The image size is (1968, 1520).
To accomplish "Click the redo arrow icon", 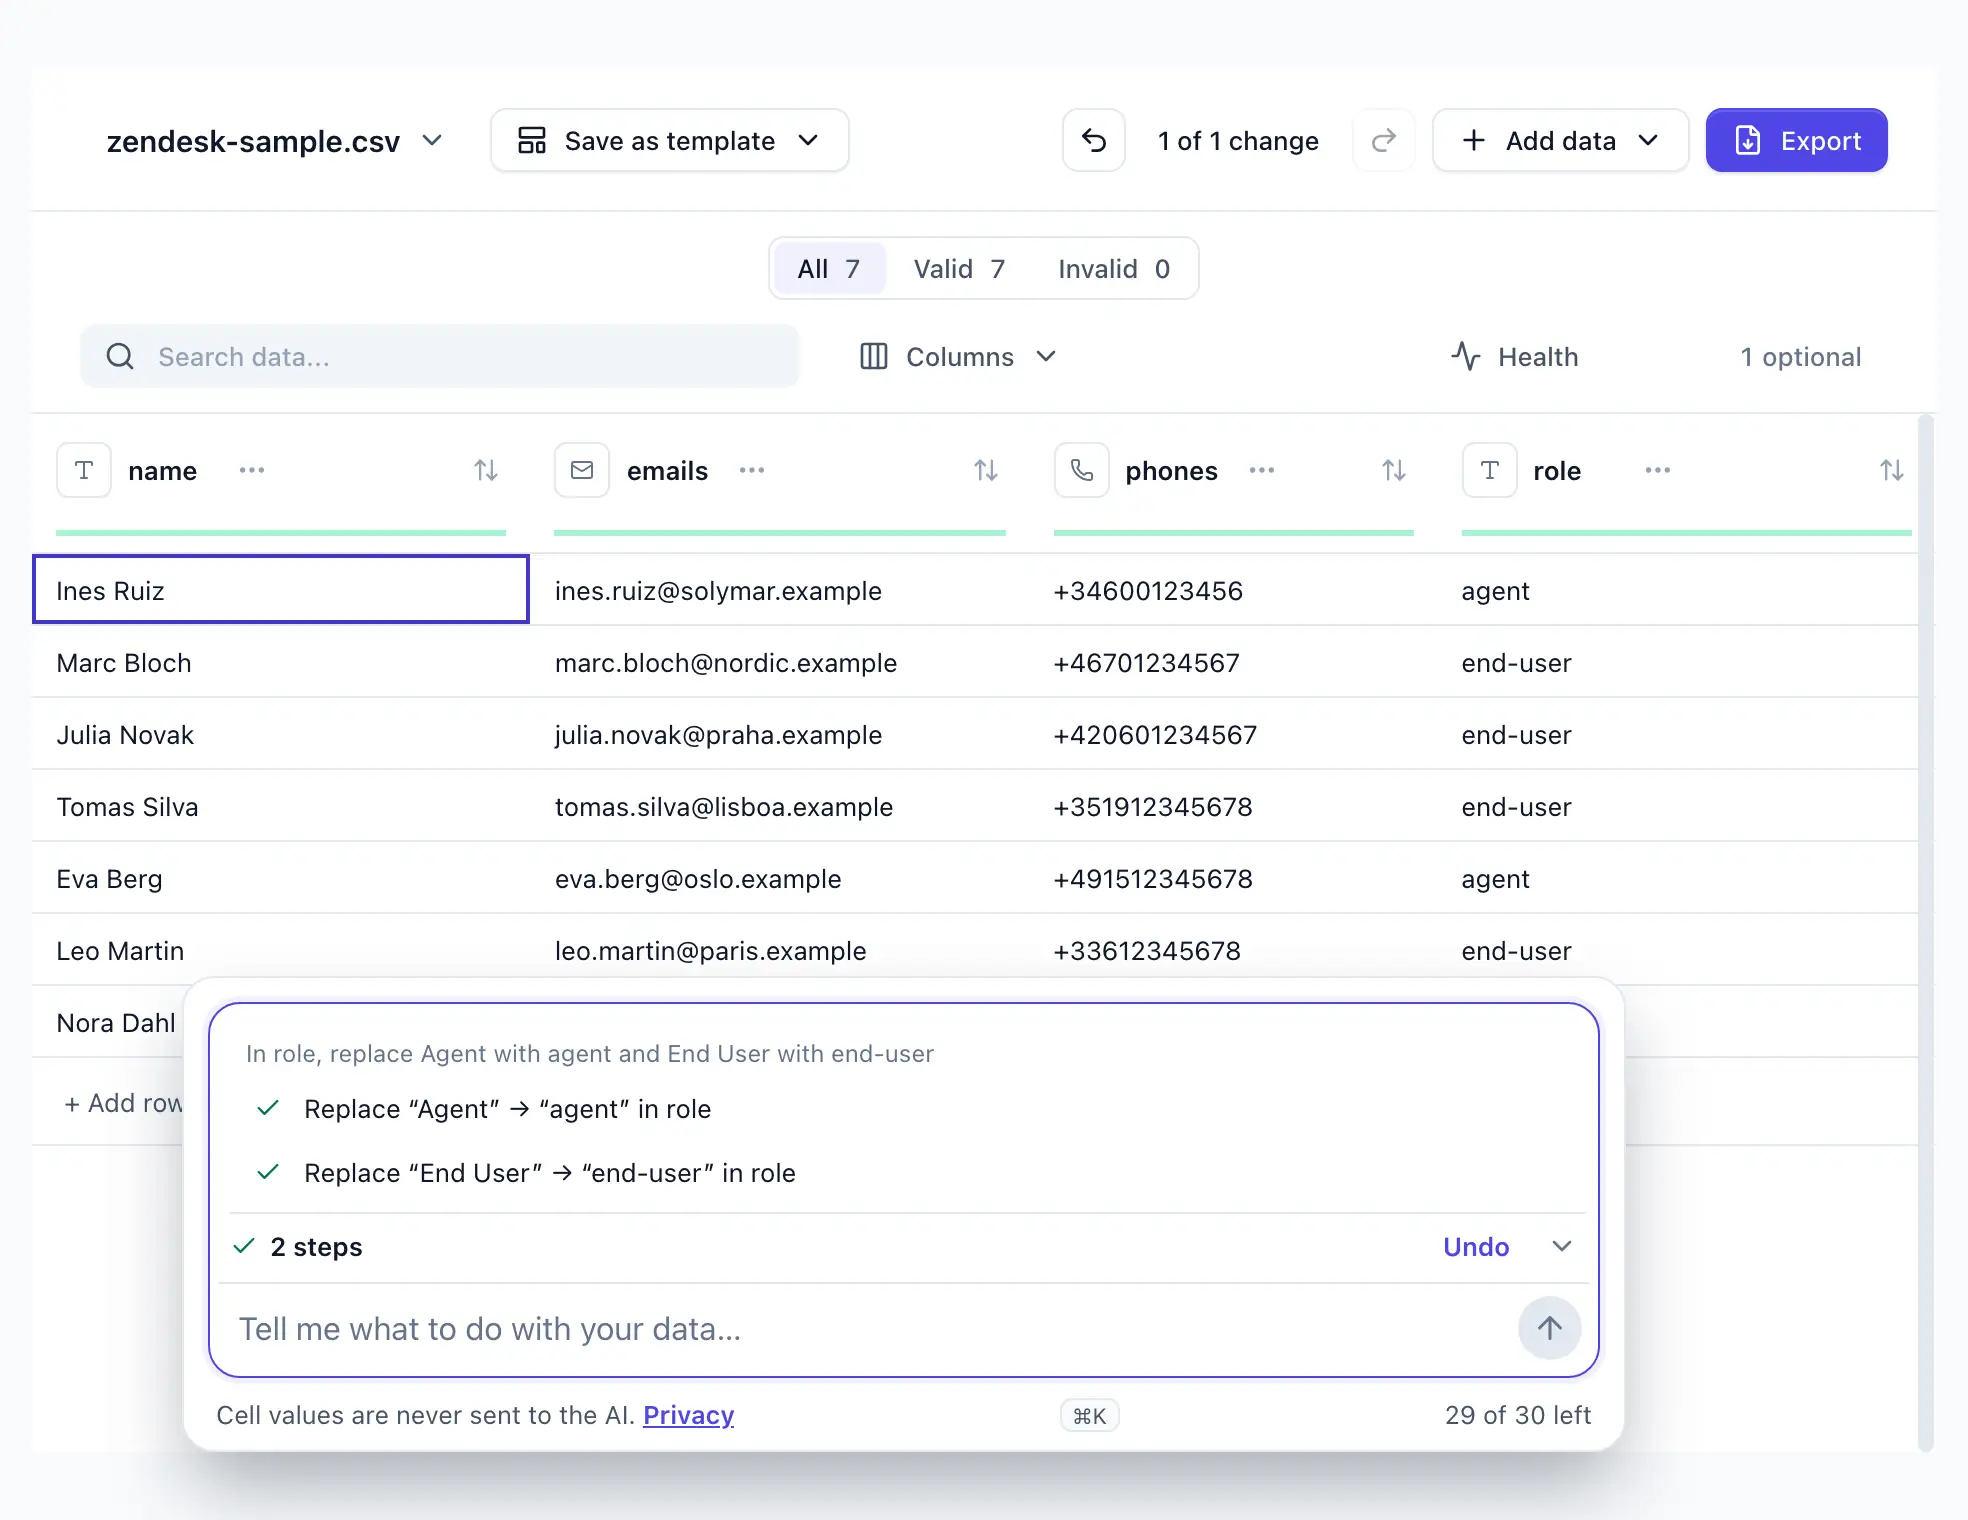I will tap(1383, 141).
